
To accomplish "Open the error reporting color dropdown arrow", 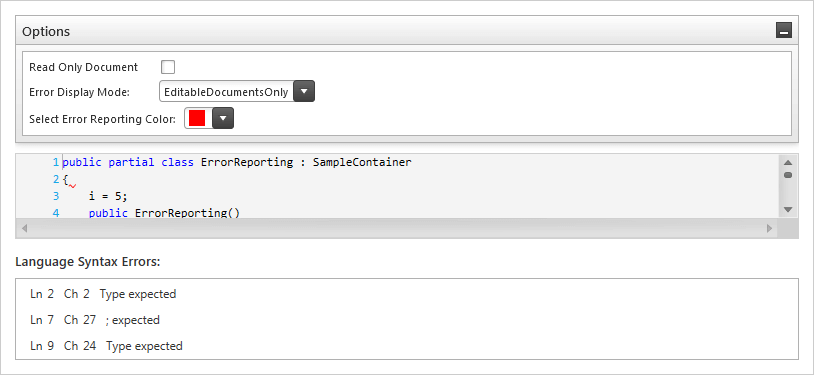I will pyautogui.click(x=223, y=118).
